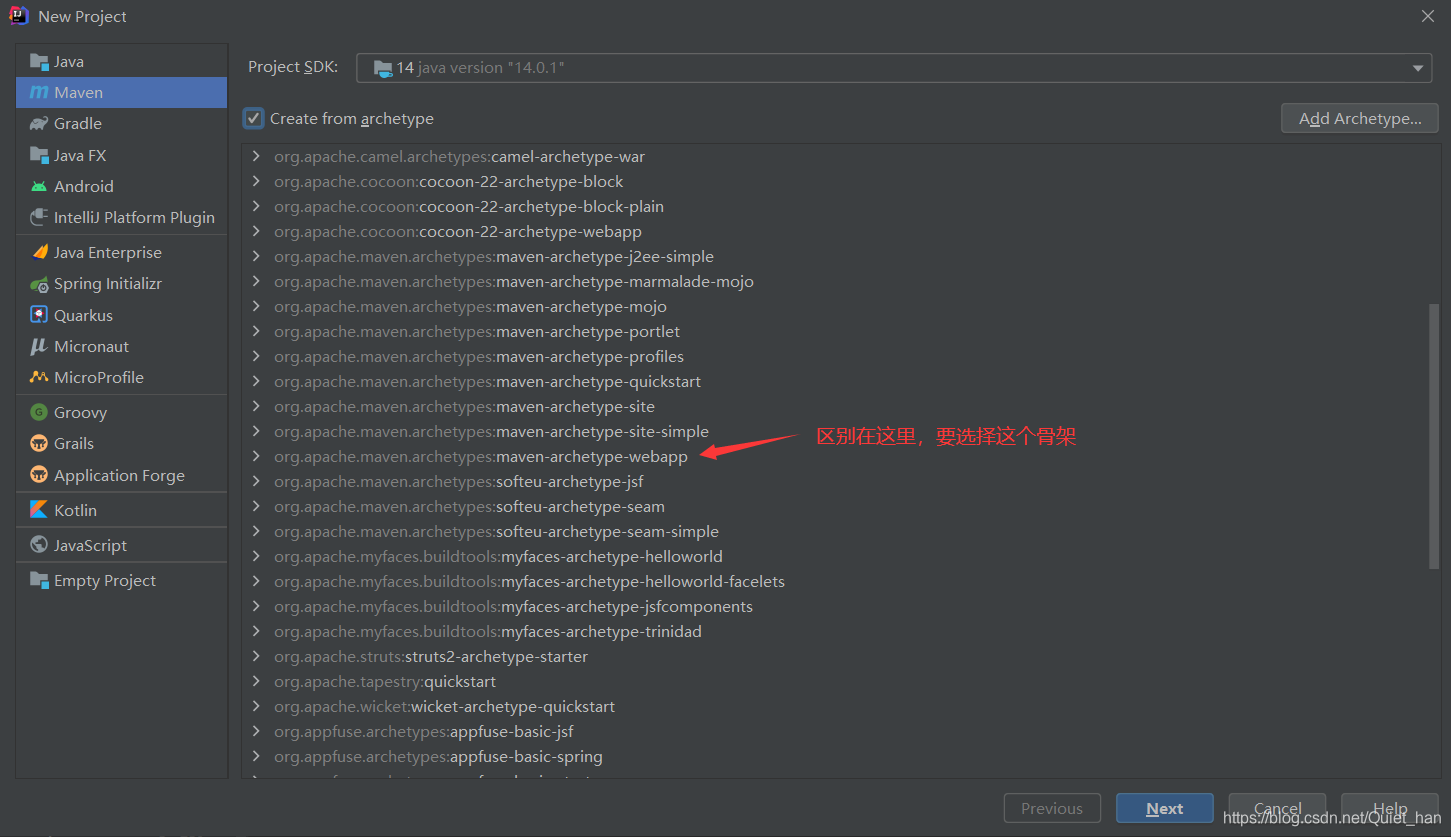The width and height of the screenshot is (1451, 837).
Task: Expand the softeu-archetype-jsf node
Action: (257, 481)
